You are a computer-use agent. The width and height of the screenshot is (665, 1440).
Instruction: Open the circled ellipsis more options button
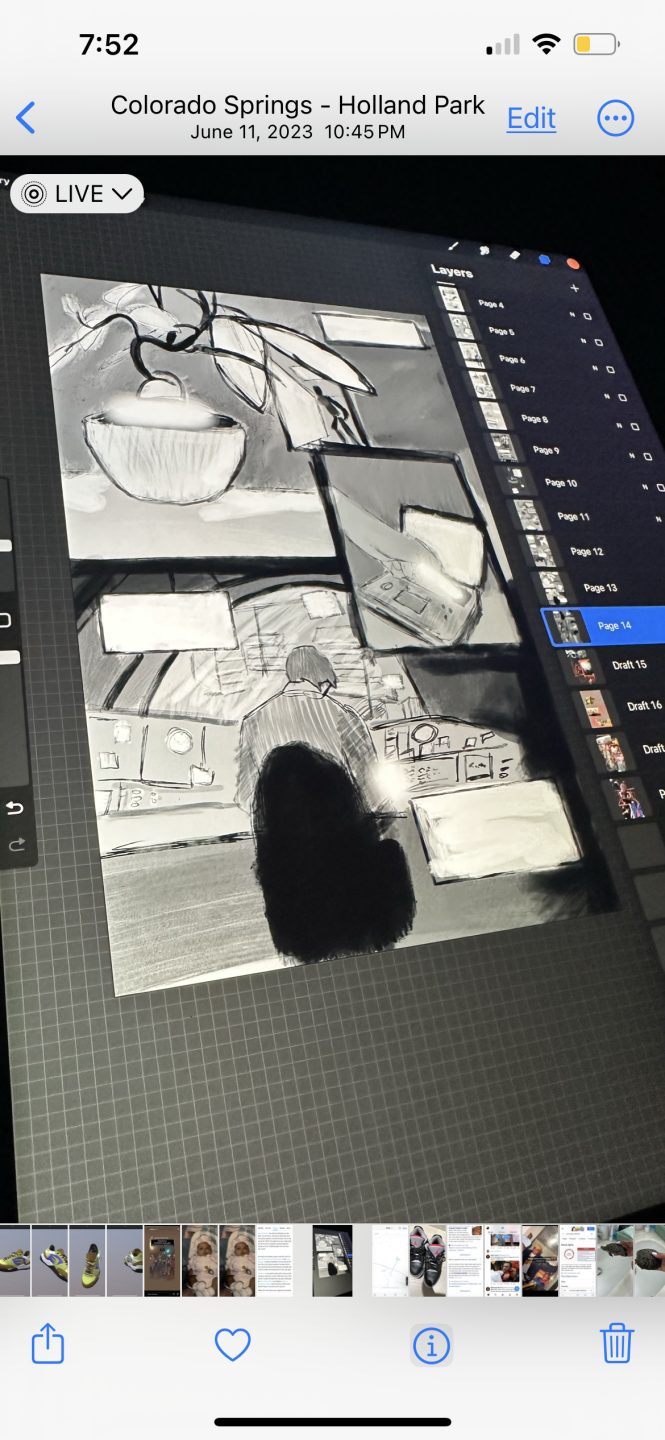click(615, 118)
